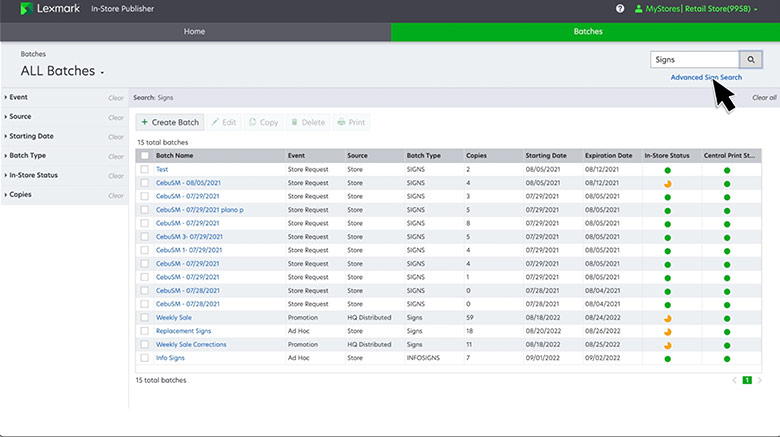Select the Info Signs row checkbox
Viewport: 780px width, 437px height.
pos(145,357)
